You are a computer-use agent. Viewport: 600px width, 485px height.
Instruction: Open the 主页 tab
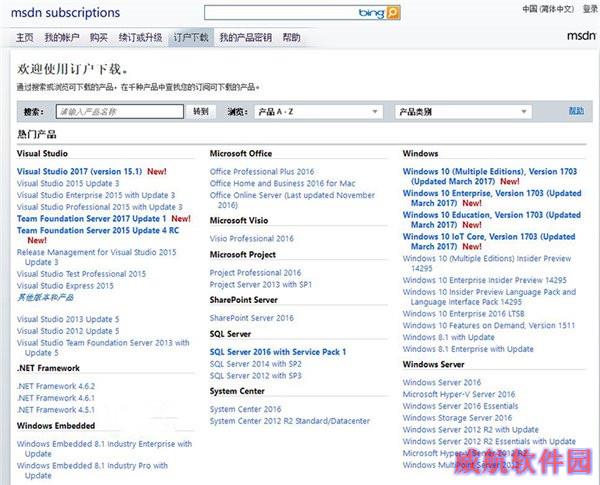point(24,38)
